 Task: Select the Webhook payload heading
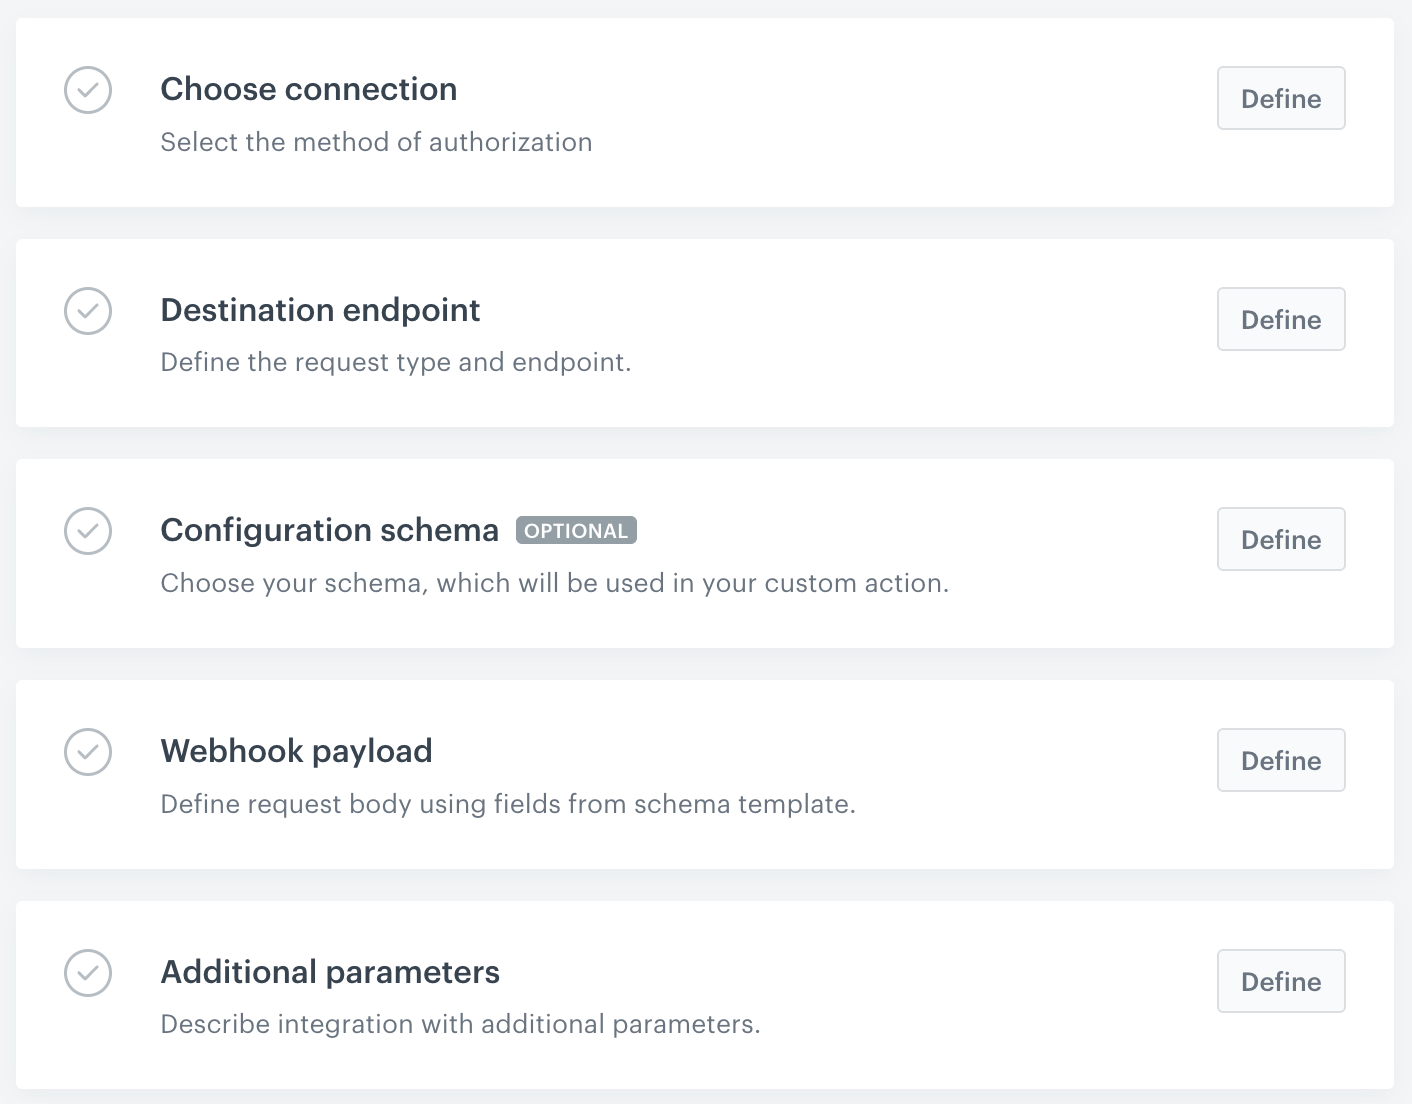coord(296,751)
